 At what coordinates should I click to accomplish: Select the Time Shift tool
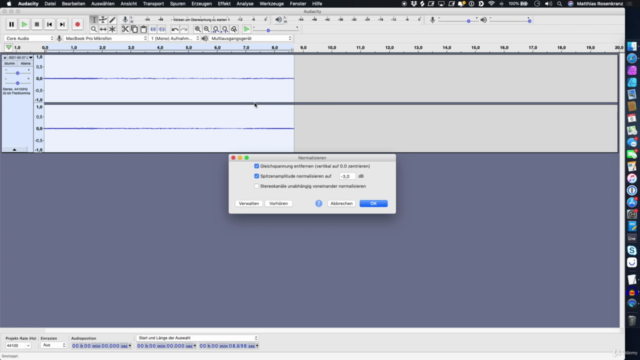tap(103, 29)
